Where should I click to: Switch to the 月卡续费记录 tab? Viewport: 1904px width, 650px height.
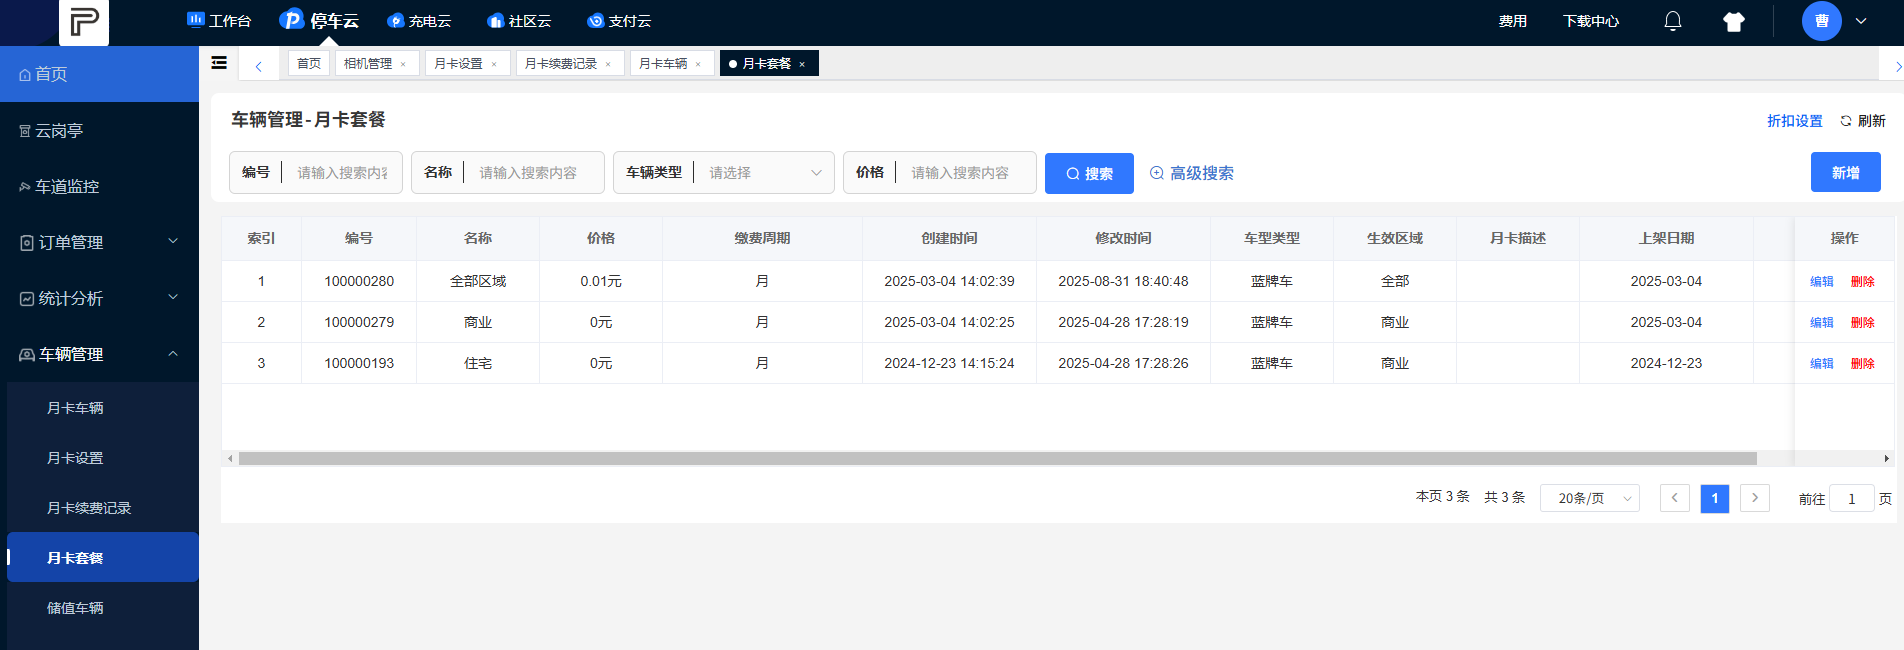tap(561, 63)
